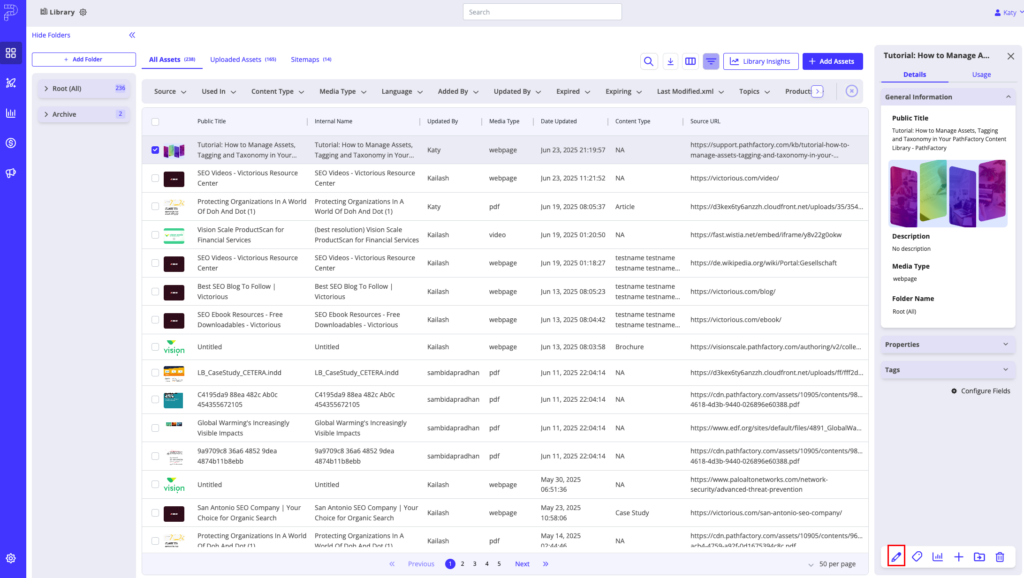This screenshot has width=1024, height=578.
Task: Close the asset details panel
Action: [1010, 56]
